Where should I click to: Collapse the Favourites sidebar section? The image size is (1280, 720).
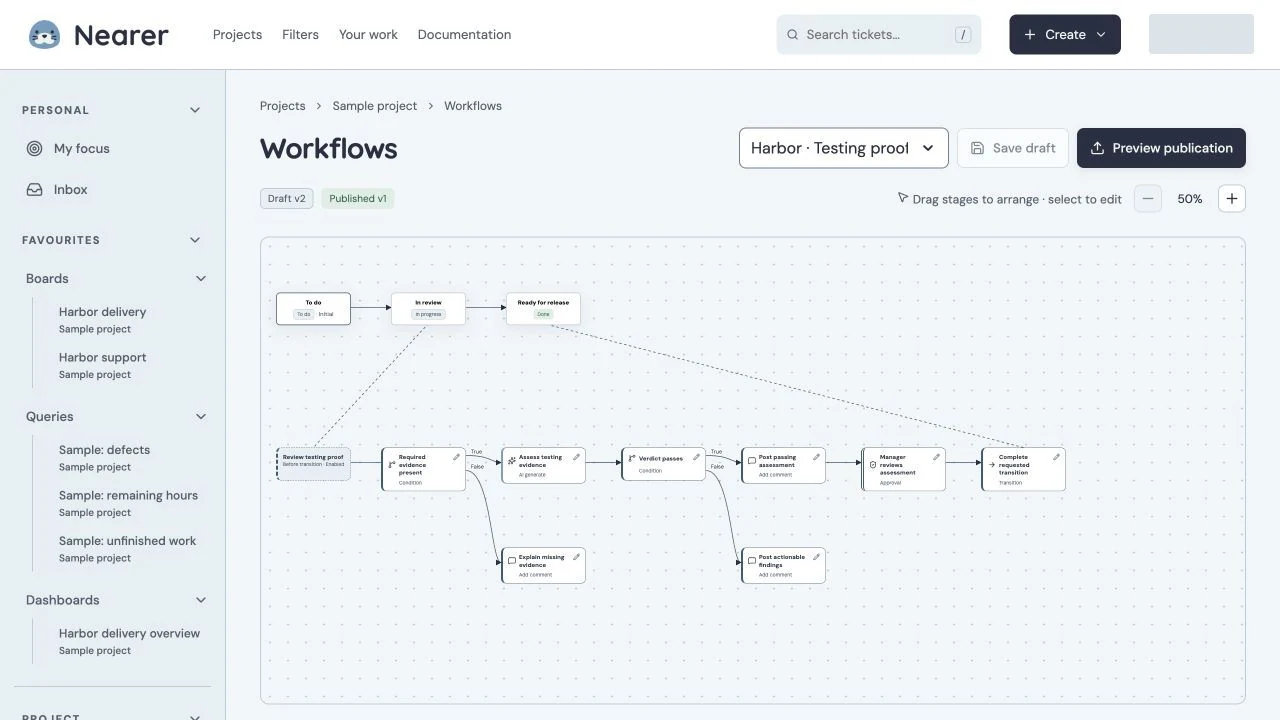click(195, 240)
